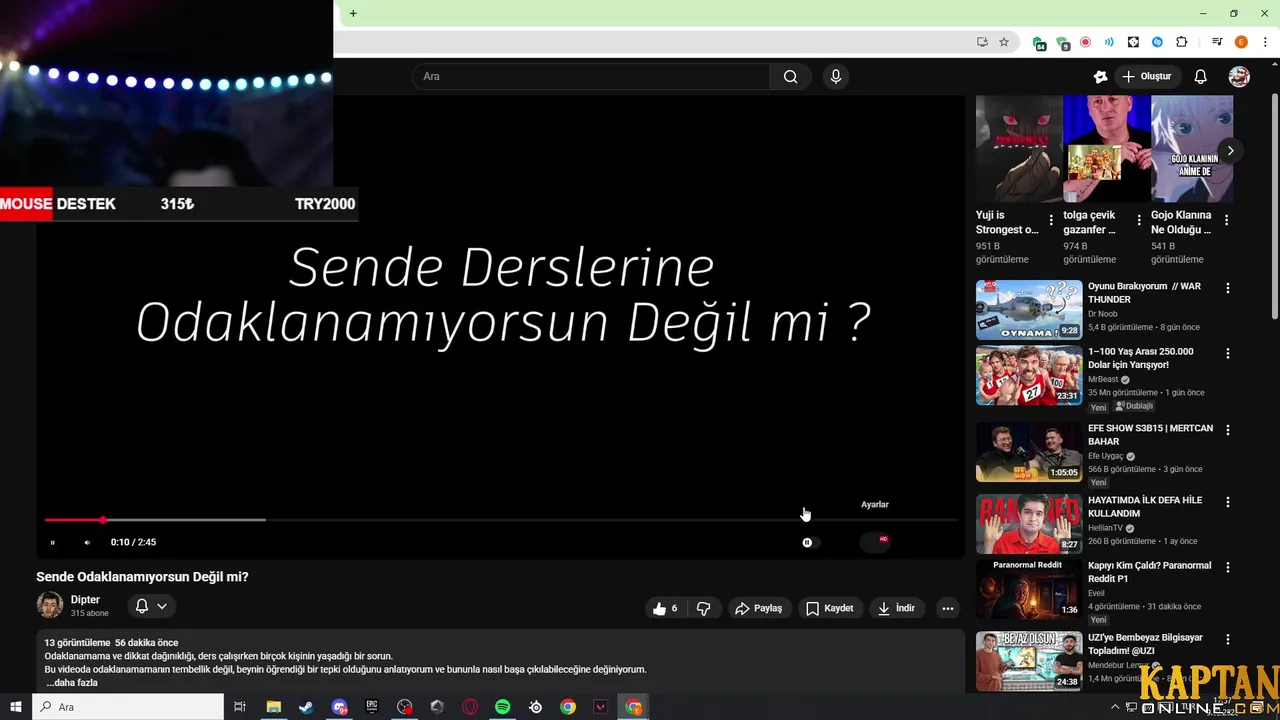Open green extension with 84 badge

point(1040,43)
